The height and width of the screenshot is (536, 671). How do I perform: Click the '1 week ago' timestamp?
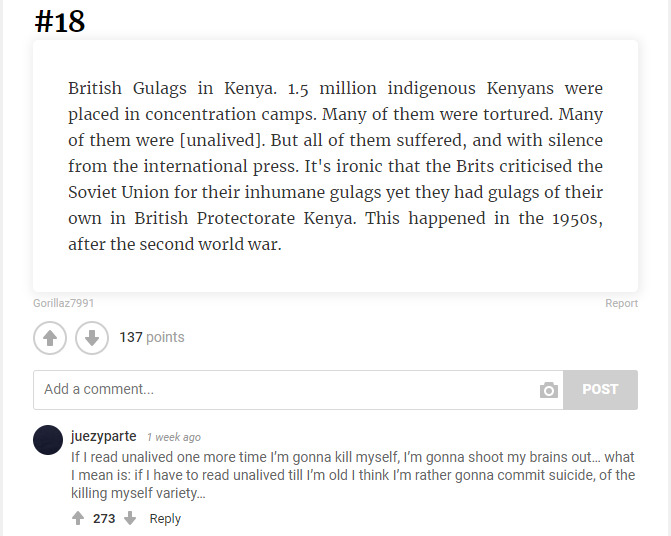[x=173, y=438]
